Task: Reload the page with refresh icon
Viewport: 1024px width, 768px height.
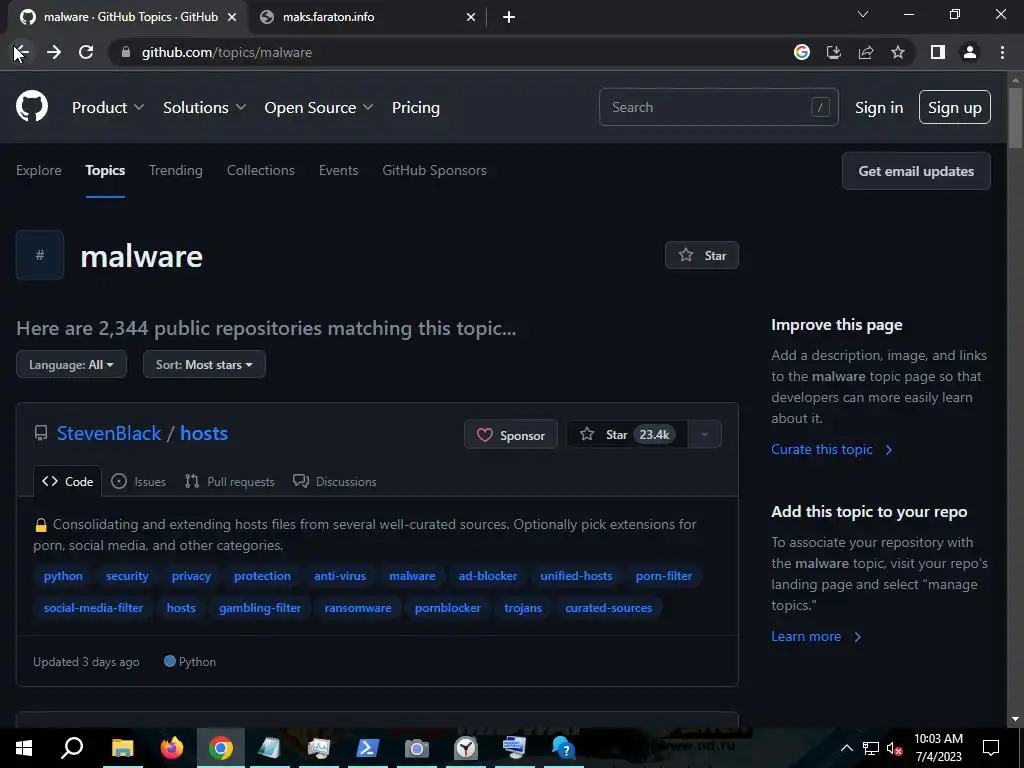Action: point(86,52)
